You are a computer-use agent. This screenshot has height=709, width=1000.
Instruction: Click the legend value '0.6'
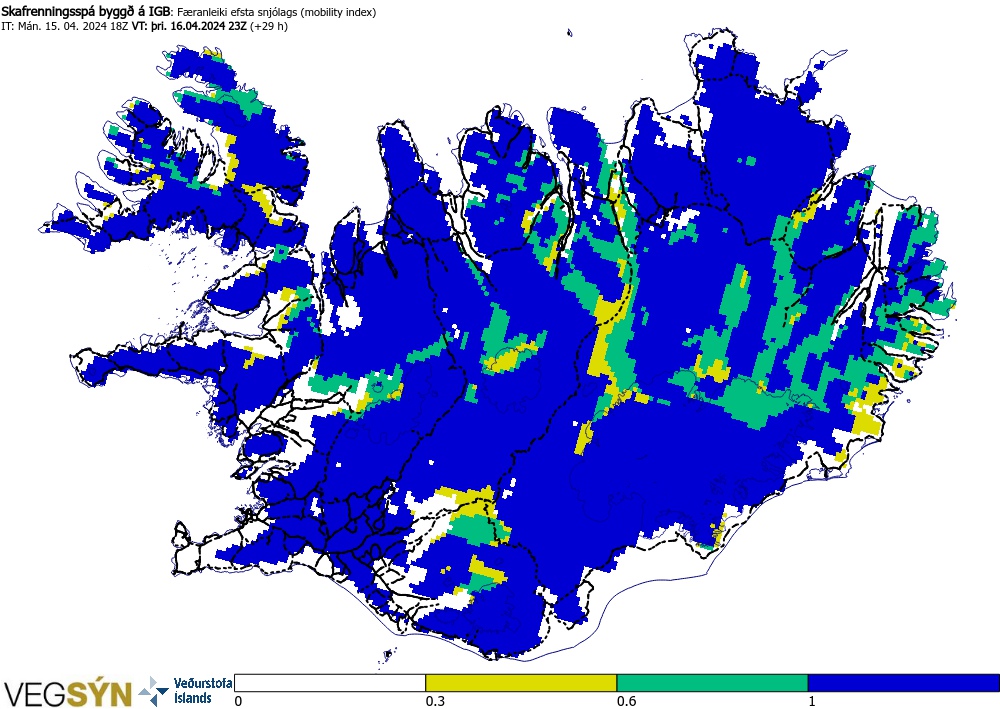coord(626,701)
